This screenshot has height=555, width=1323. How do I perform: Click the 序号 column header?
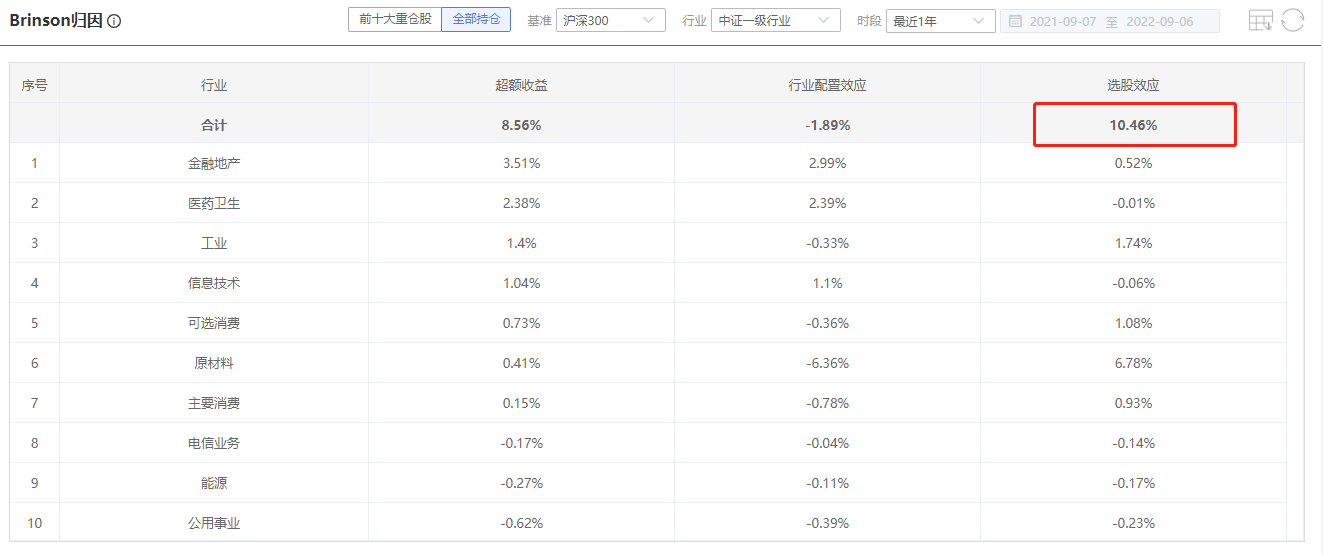click(35, 85)
